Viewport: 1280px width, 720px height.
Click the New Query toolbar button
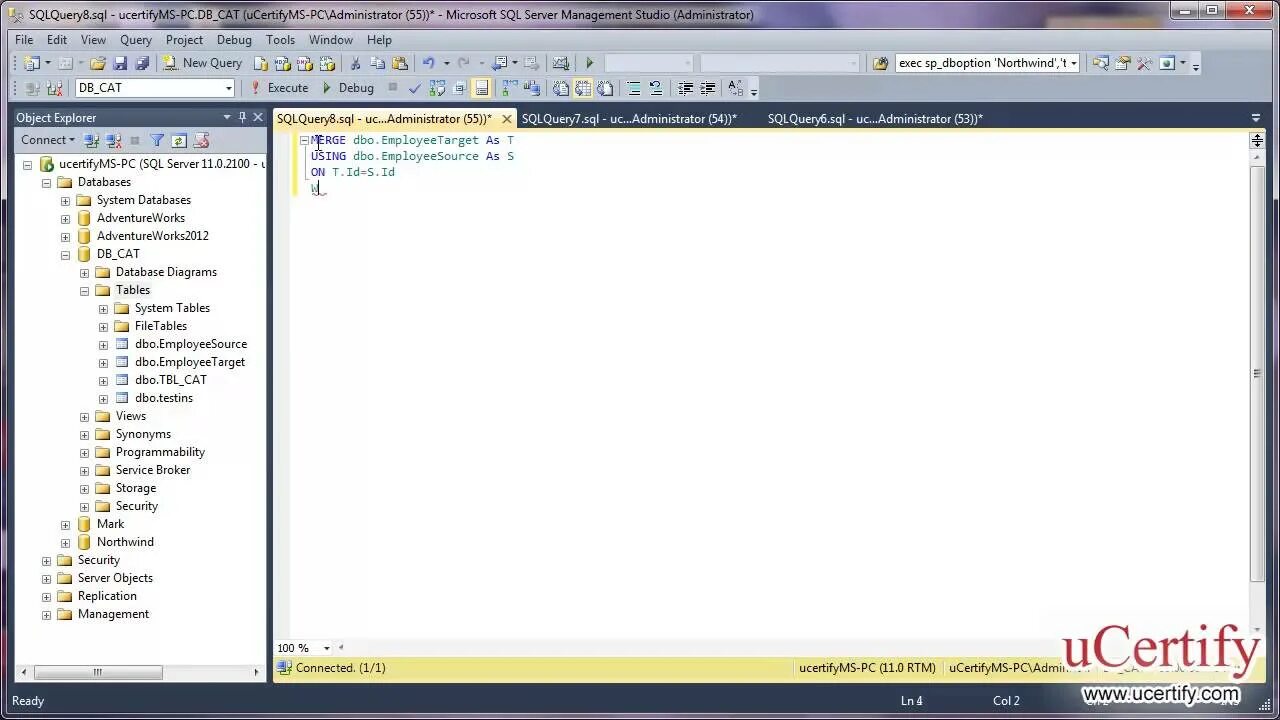point(203,63)
